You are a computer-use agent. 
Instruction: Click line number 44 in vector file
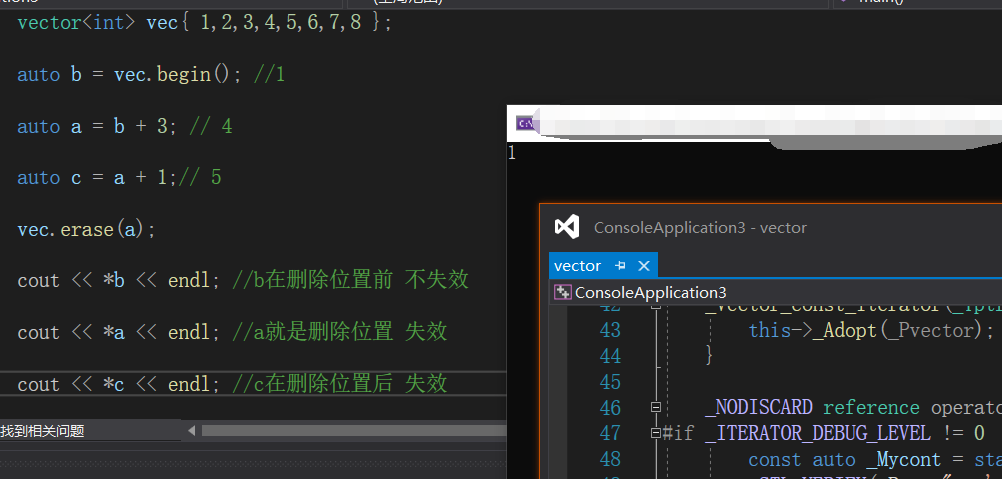coord(610,356)
